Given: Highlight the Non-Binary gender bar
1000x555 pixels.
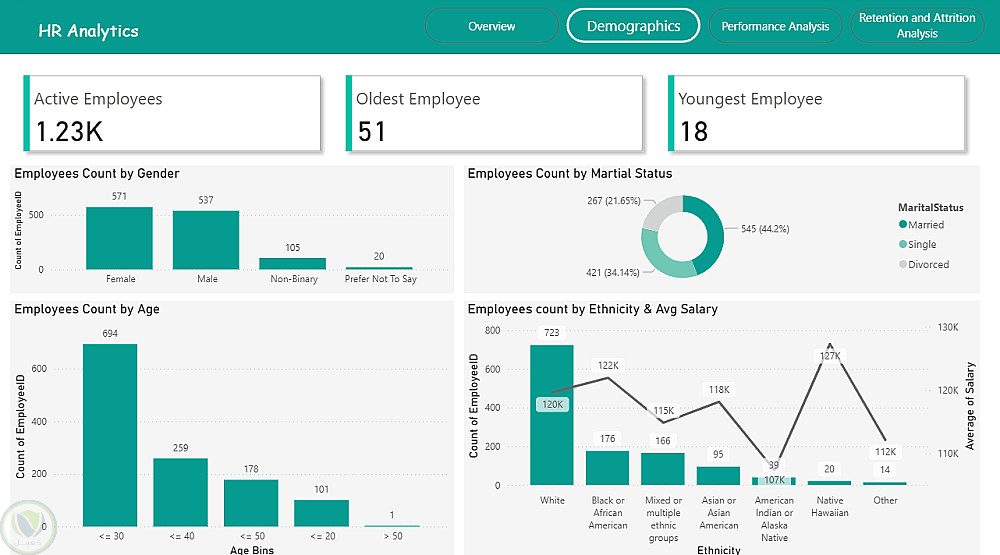Looking at the screenshot, I should (293, 263).
